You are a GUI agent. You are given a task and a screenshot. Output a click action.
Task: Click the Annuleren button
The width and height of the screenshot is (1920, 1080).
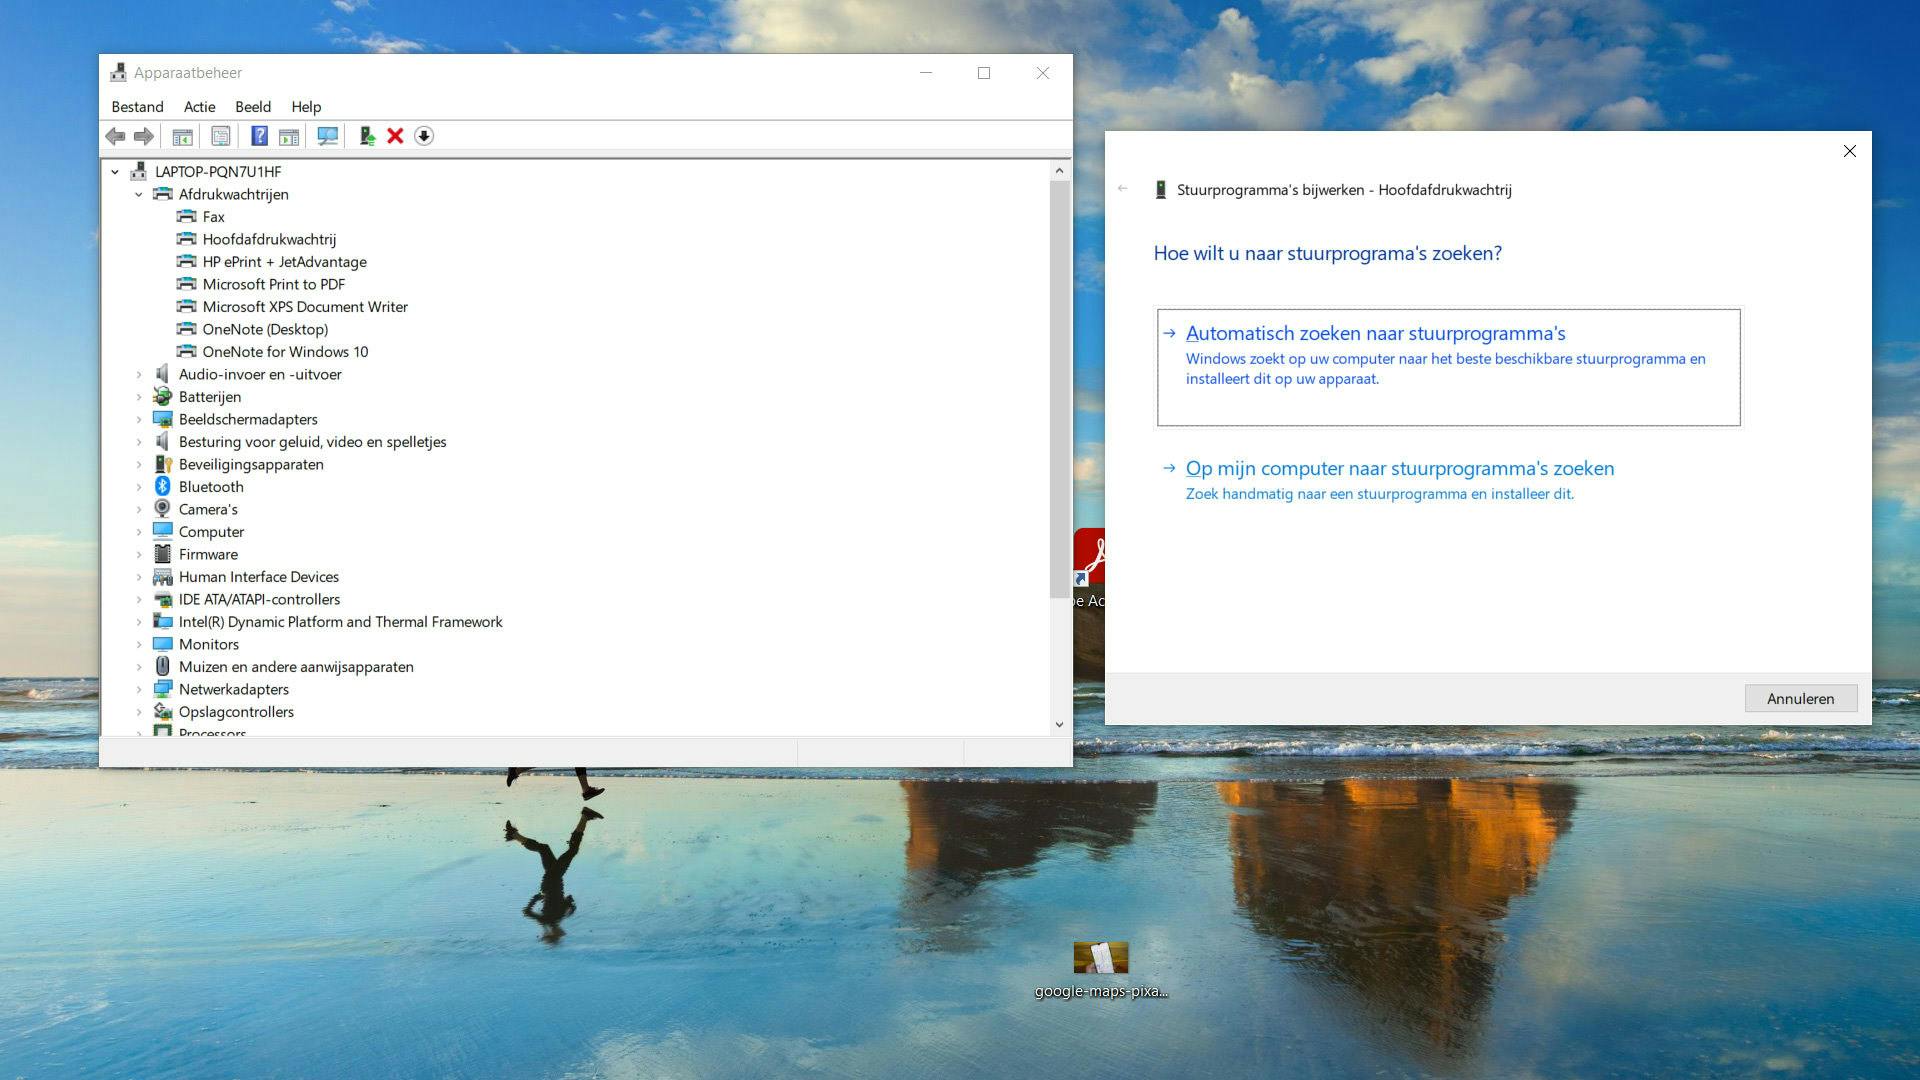tap(1800, 699)
